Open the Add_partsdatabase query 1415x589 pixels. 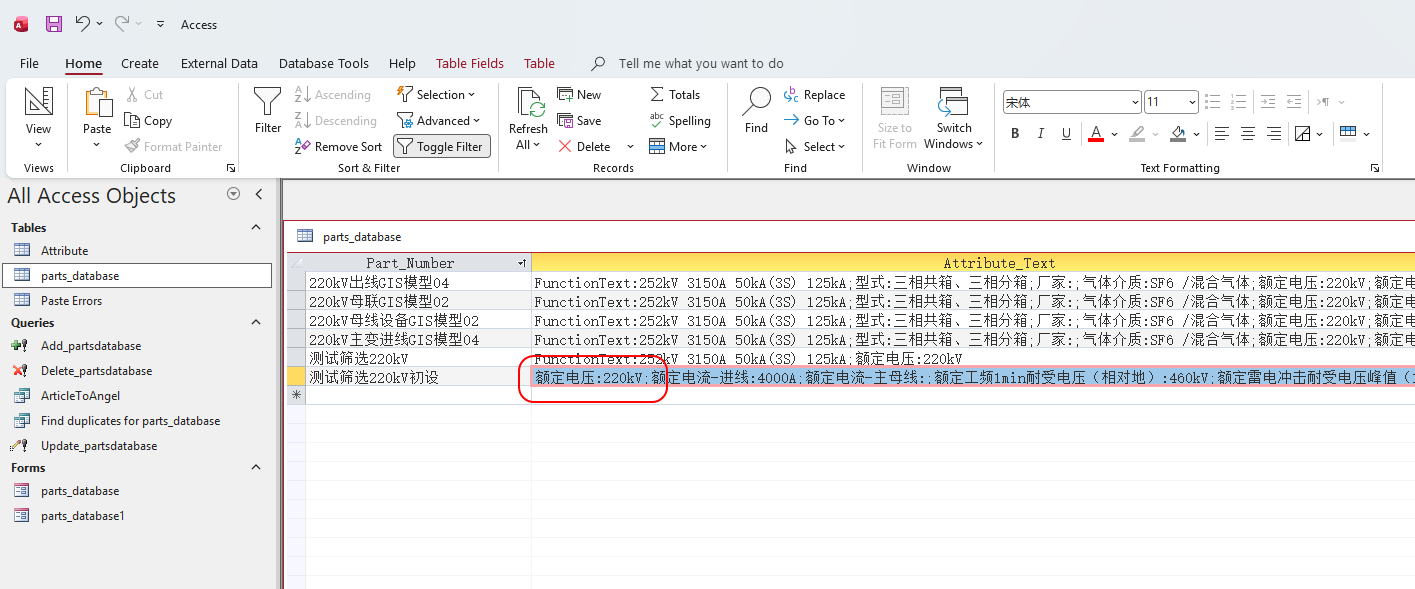pyautogui.click(x=90, y=346)
